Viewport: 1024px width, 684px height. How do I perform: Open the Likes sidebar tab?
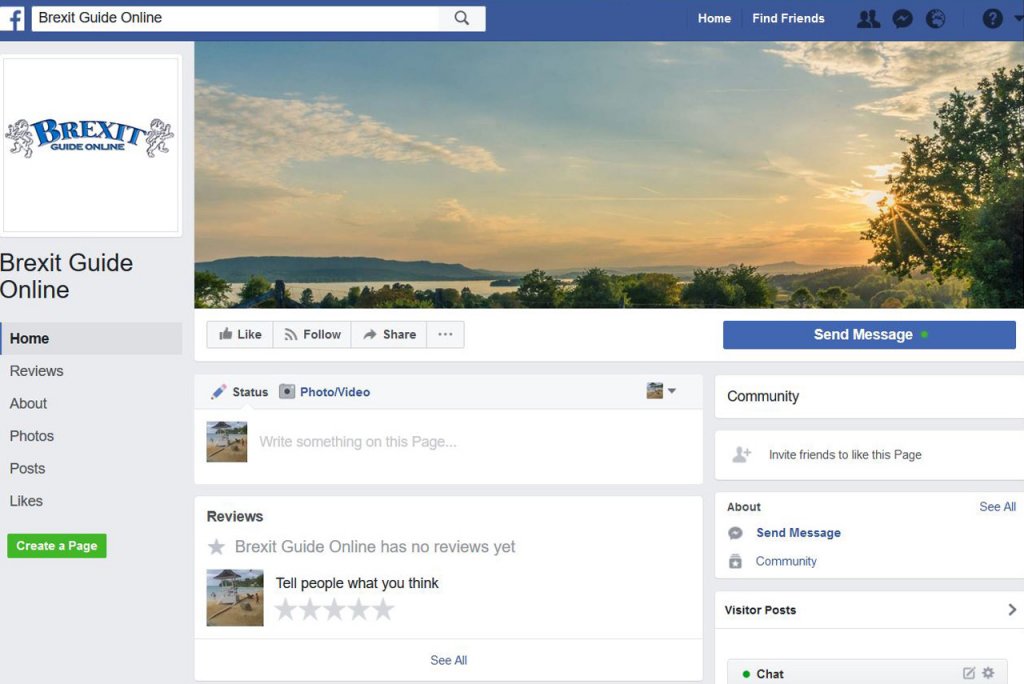pyautogui.click(x=26, y=501)
